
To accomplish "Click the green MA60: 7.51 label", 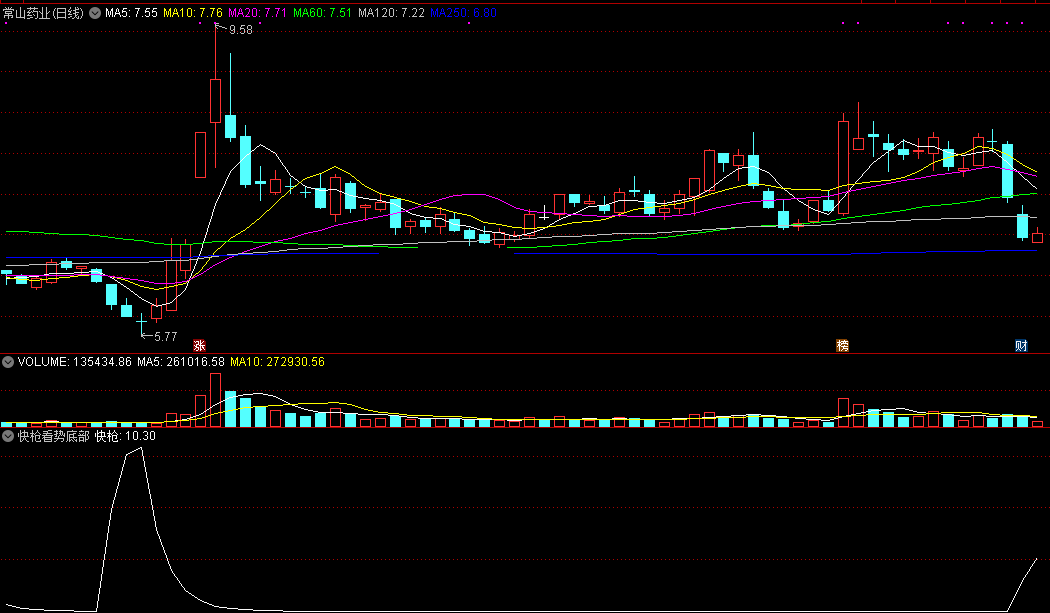I will coord(322,13).
